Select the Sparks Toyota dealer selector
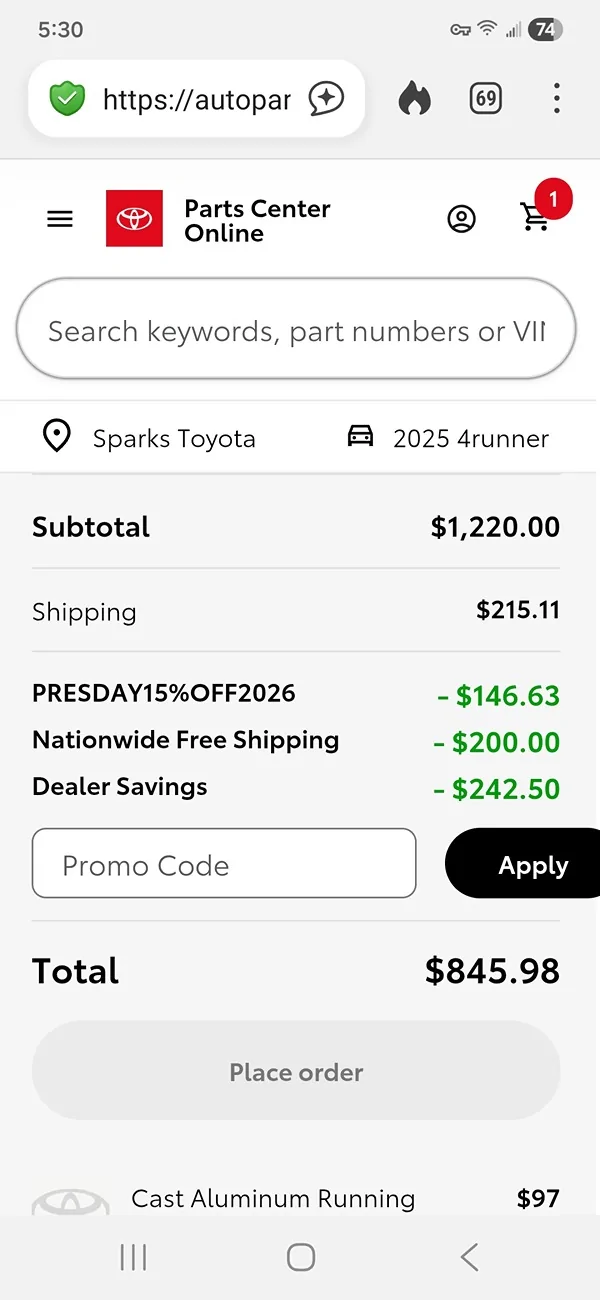 pos(174,438)
